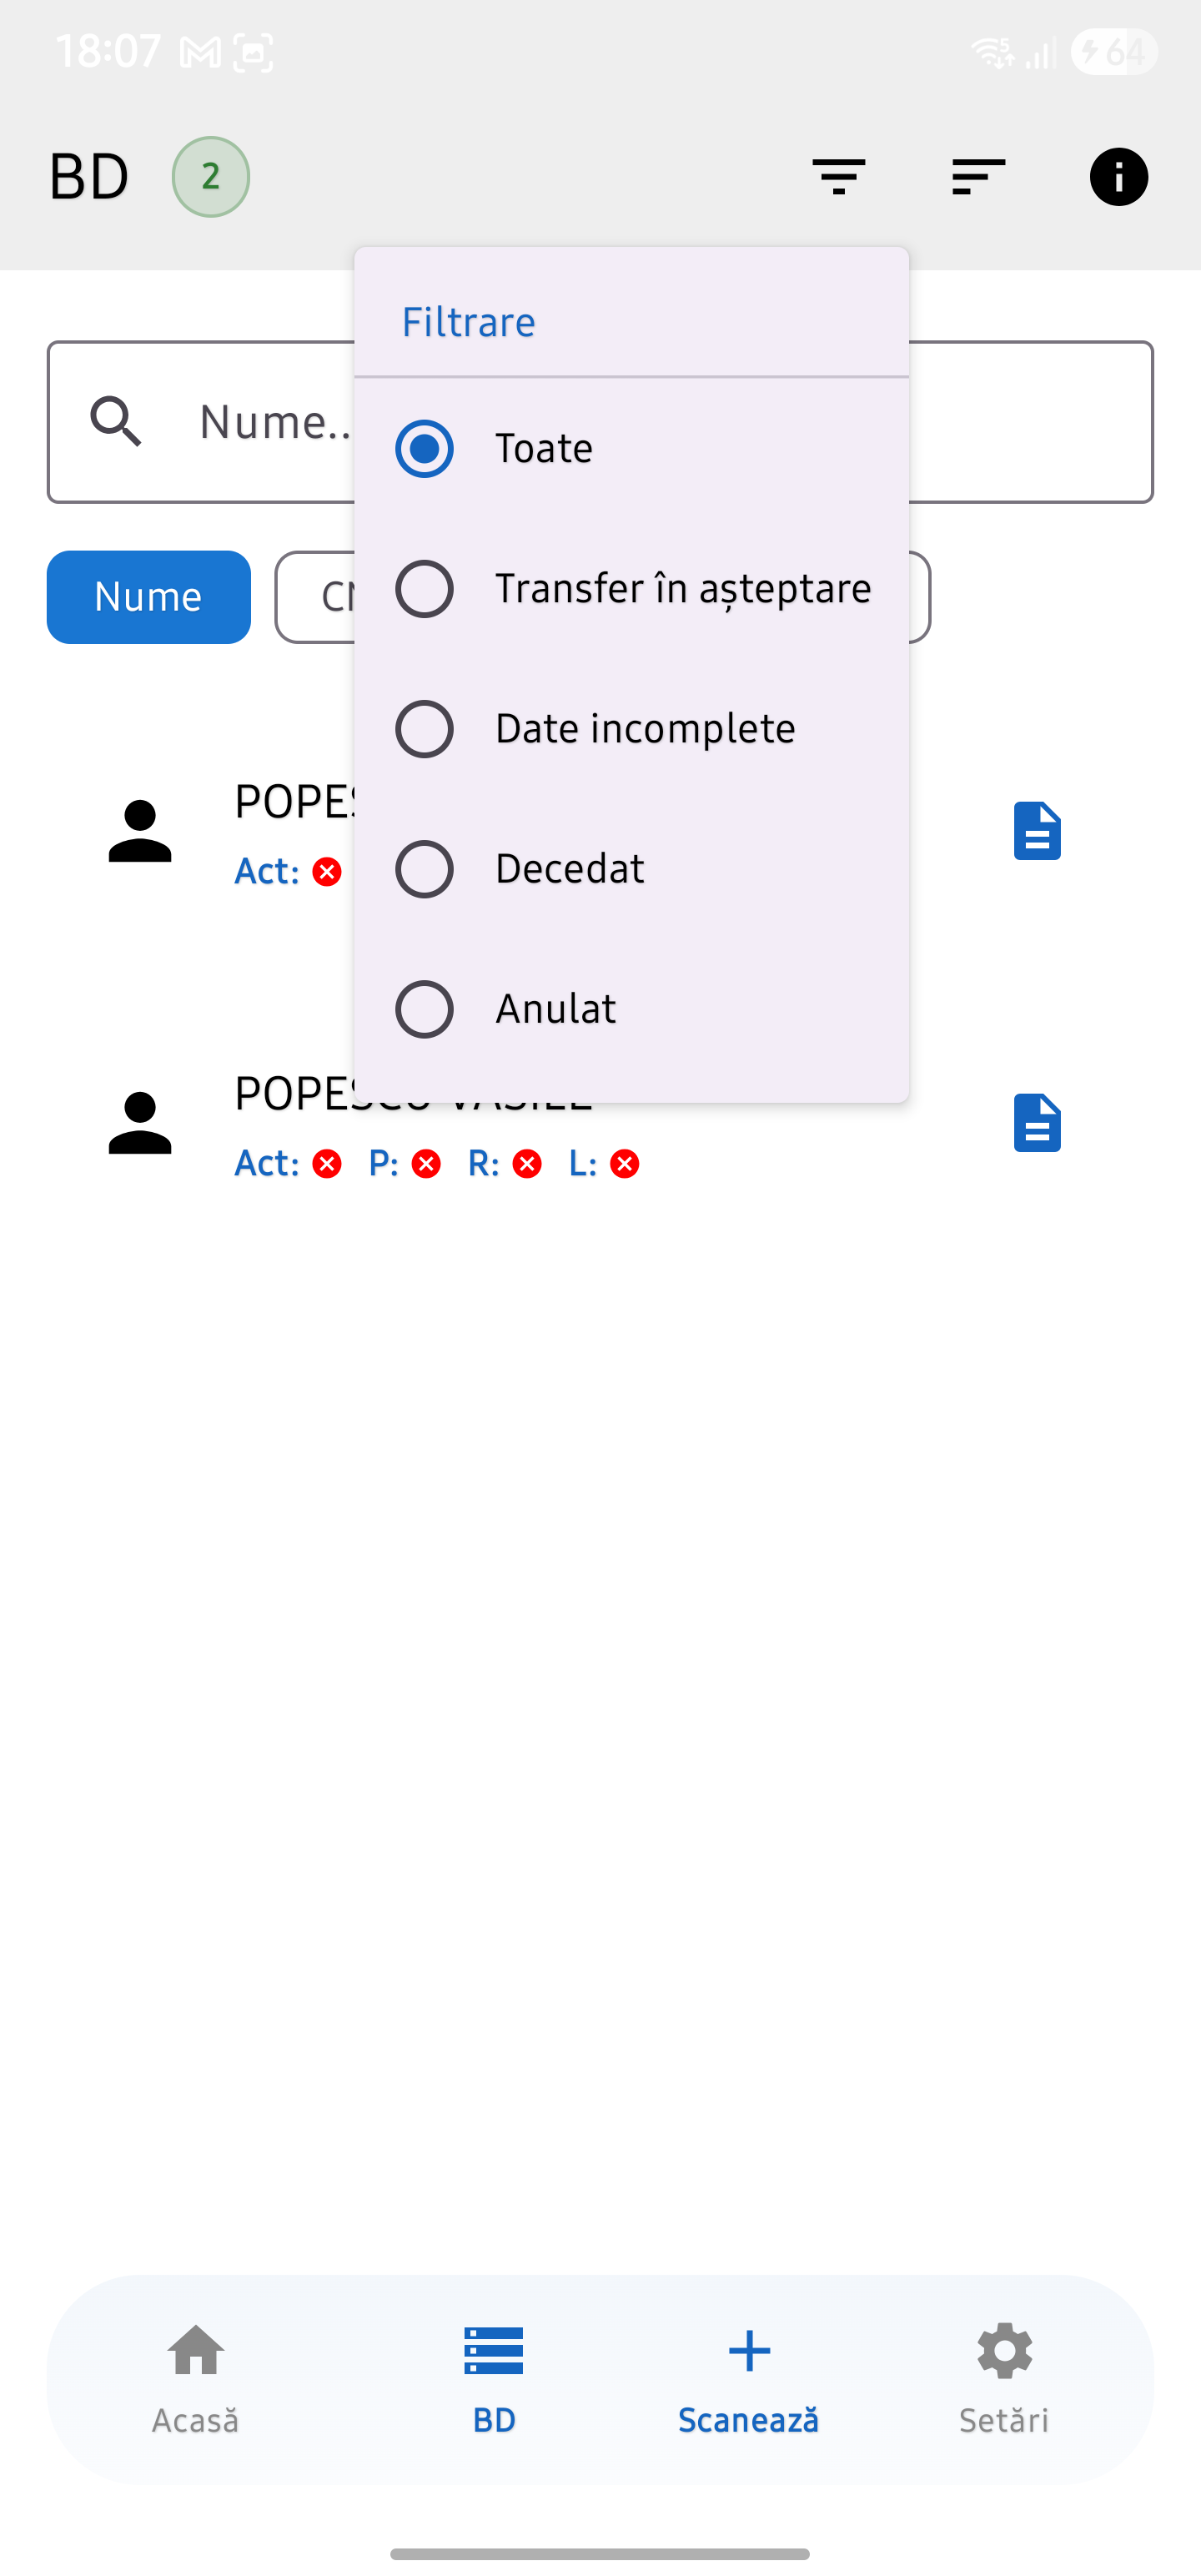The width and height of the screenshot is (1201, 2576).
Task: Open document icon for first Popescu entry
Action: click(1037, 830)
